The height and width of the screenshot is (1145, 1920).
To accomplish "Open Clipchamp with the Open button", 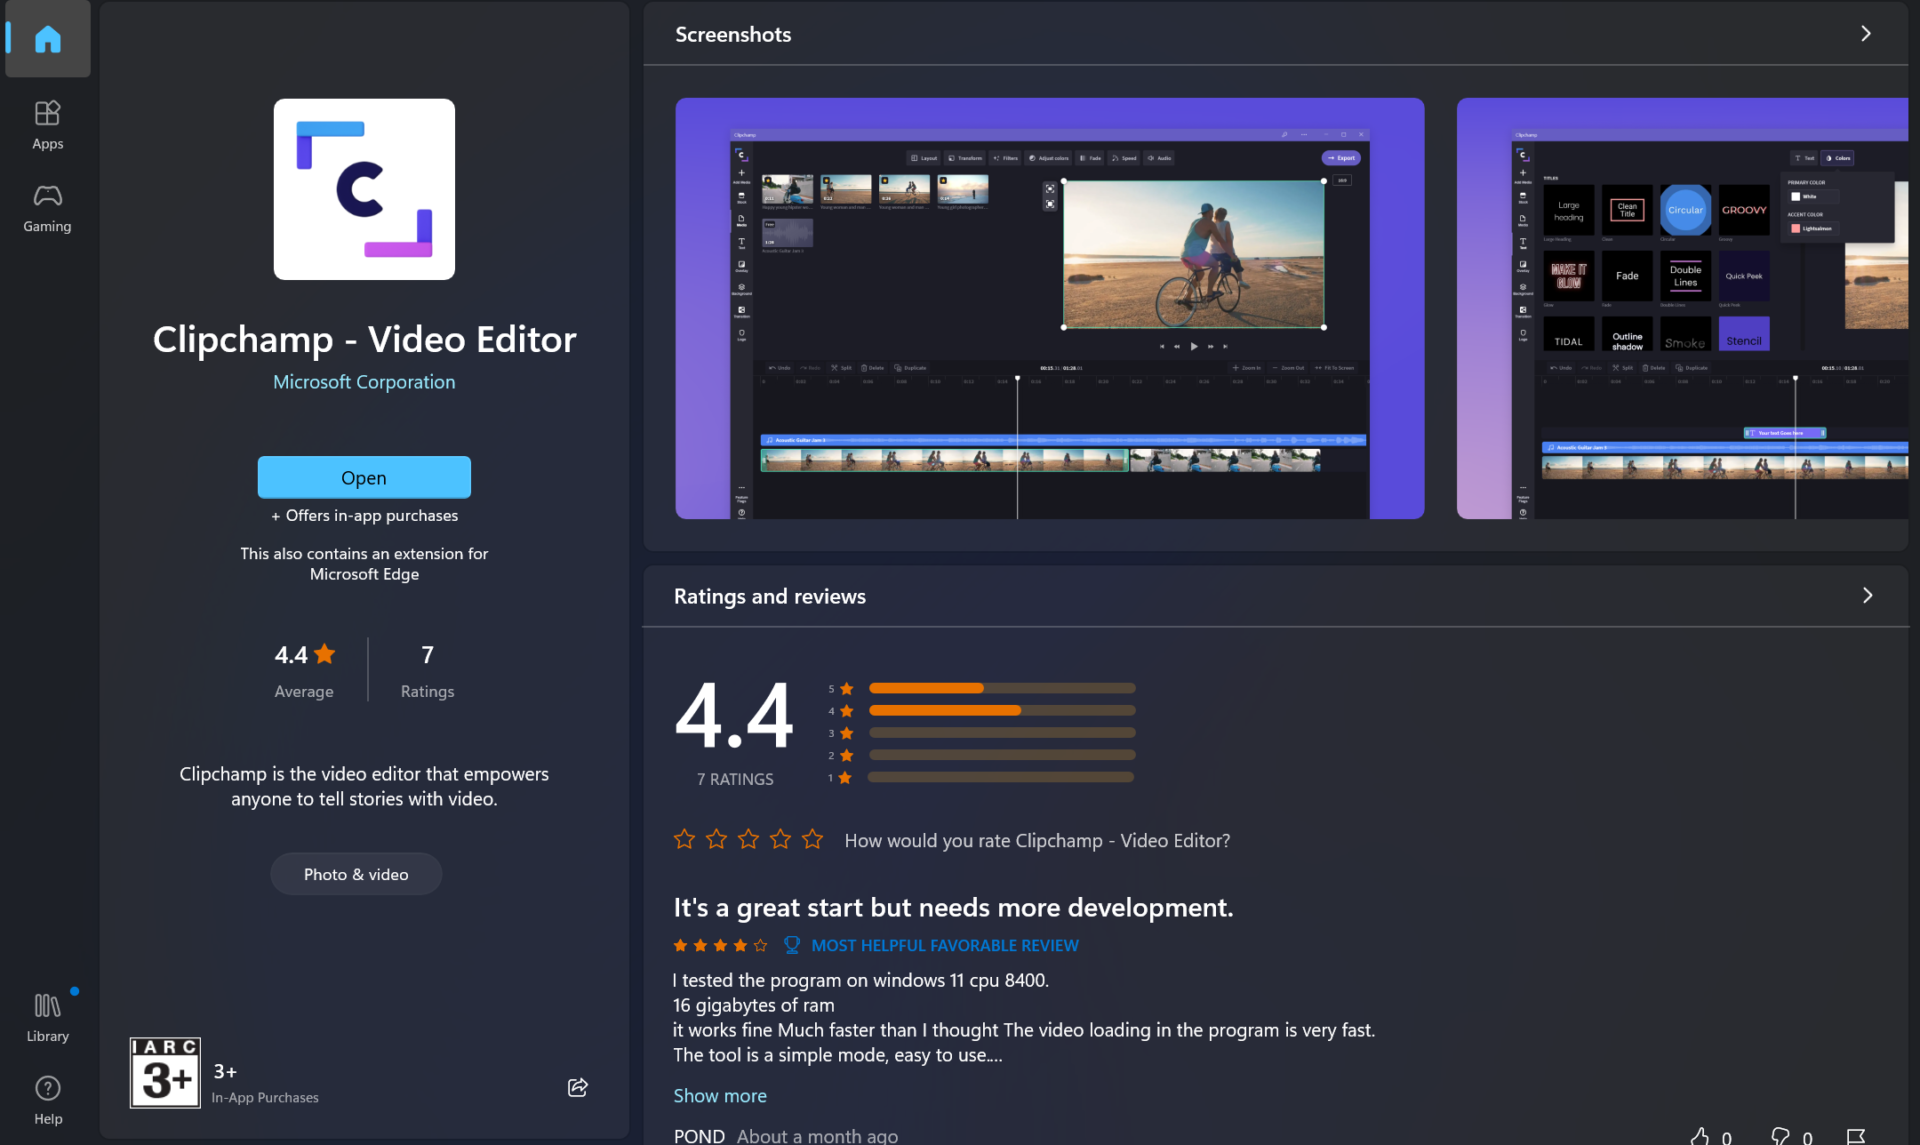I will tap(363, 477).
